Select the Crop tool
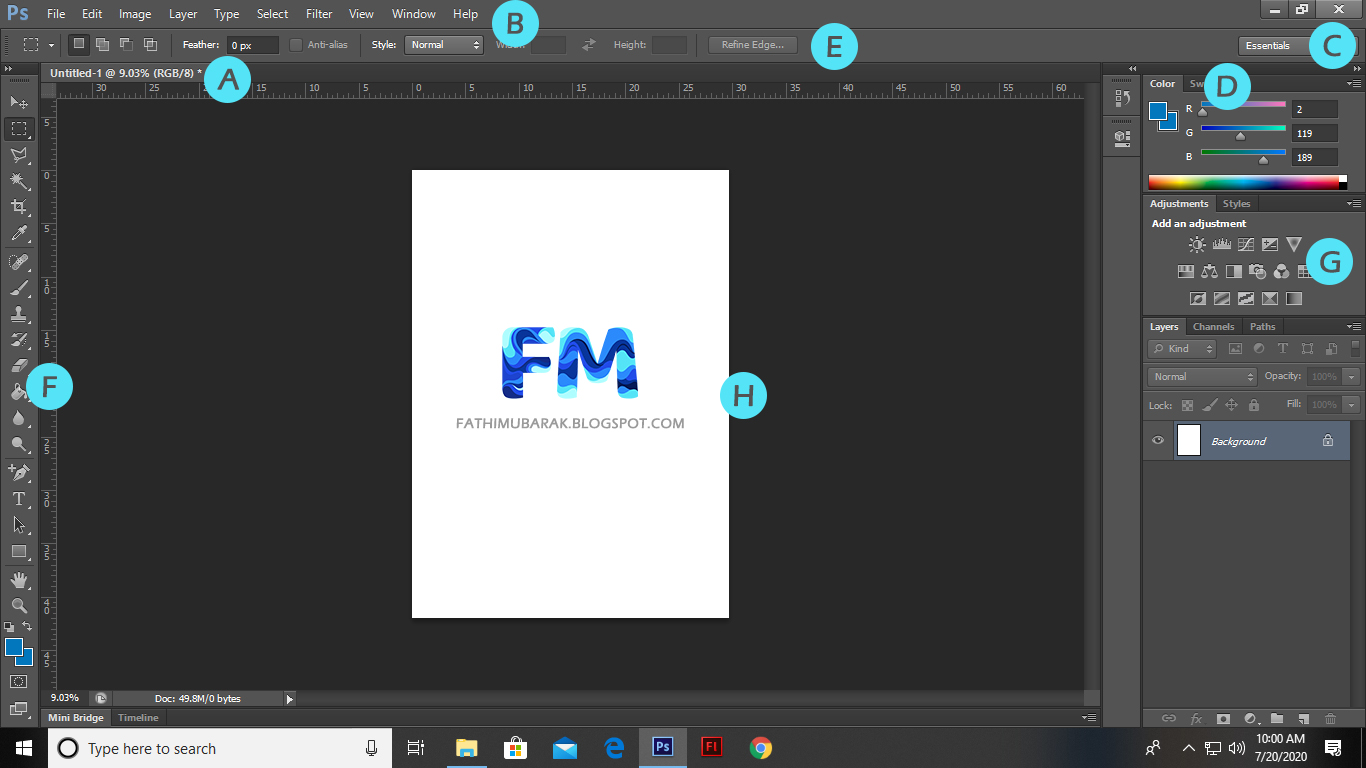This screenshot has width=1366, height=768. tap(18, 207)
